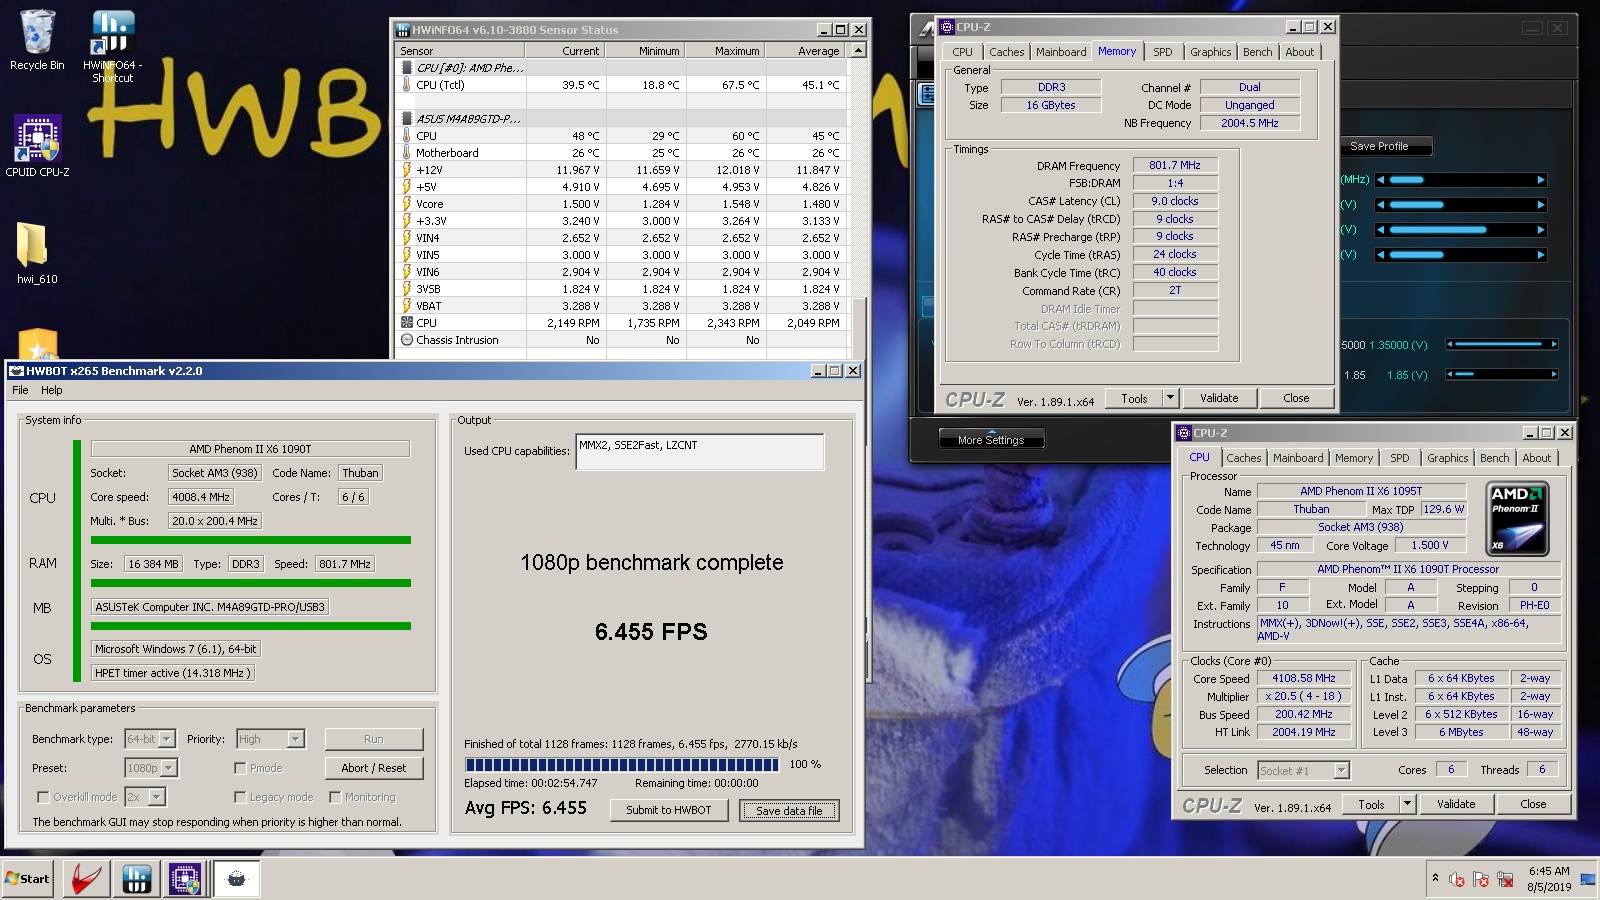Click the Show Desktop button beside the clock

[x=1590, y=879]
